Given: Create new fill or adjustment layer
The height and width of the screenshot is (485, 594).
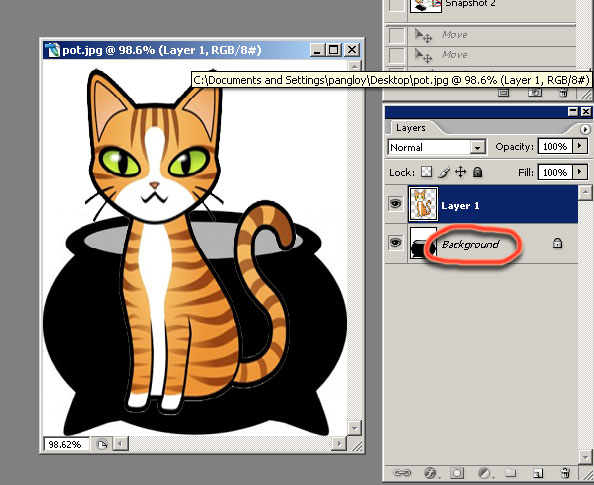Looking at the screenshot, I should pos(484,472).
